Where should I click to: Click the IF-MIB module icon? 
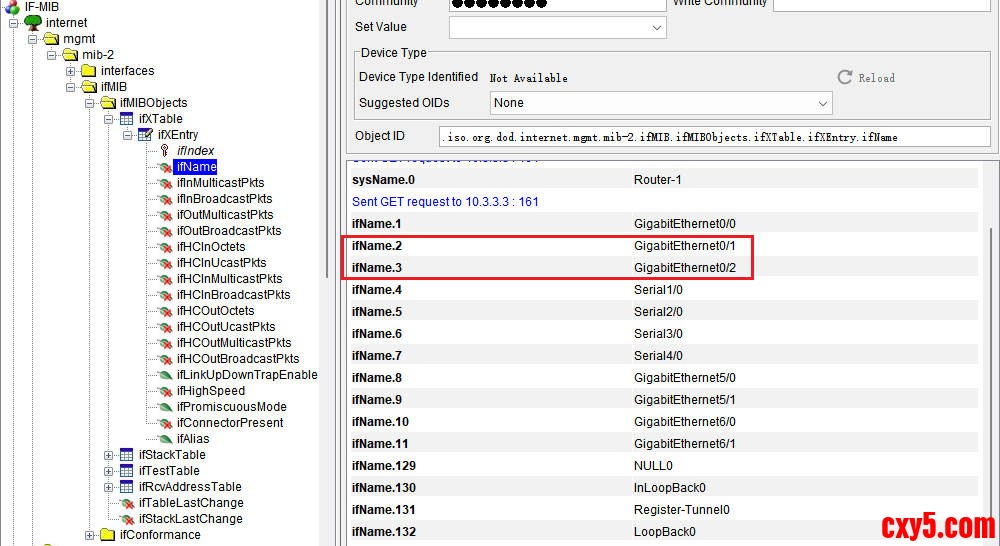click(12, 6)
